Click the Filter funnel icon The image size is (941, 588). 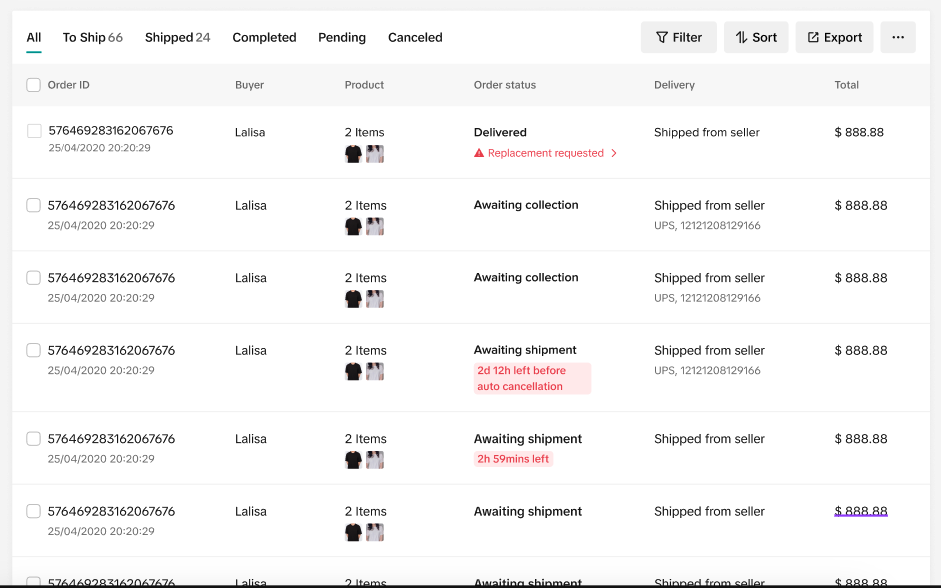(662, 38)
